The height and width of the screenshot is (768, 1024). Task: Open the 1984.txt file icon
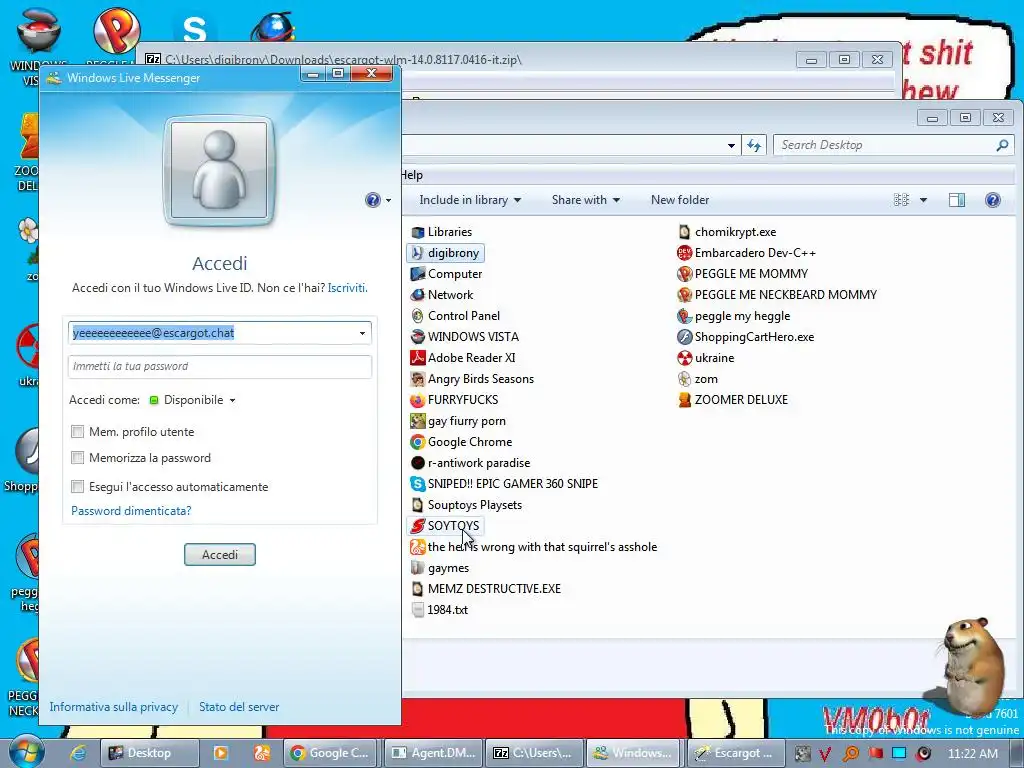click(418, 610)
